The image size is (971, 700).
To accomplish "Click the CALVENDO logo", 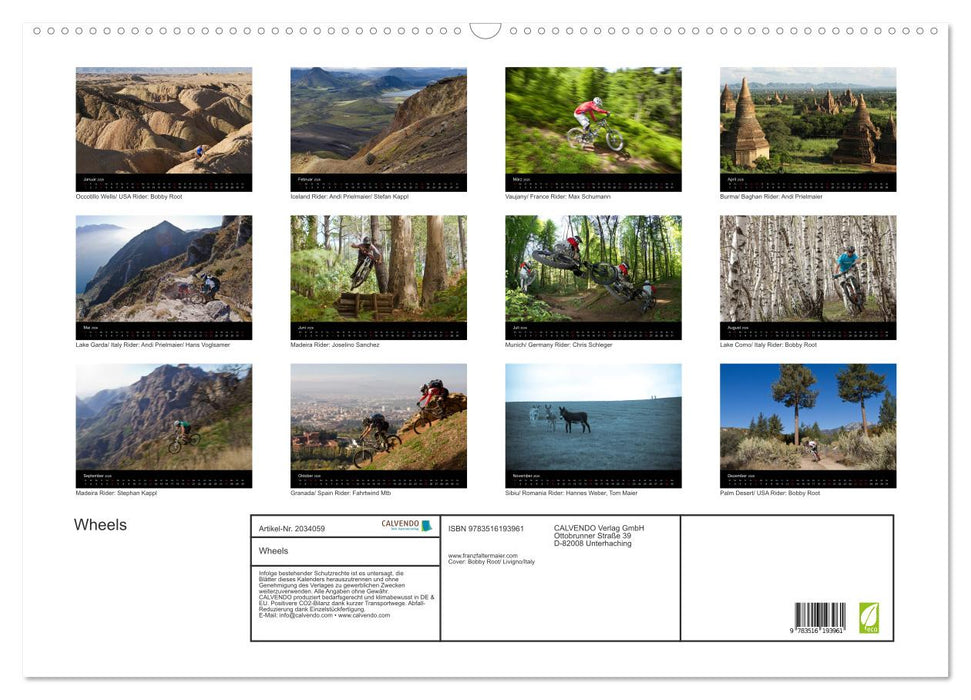I will [406, 525].
